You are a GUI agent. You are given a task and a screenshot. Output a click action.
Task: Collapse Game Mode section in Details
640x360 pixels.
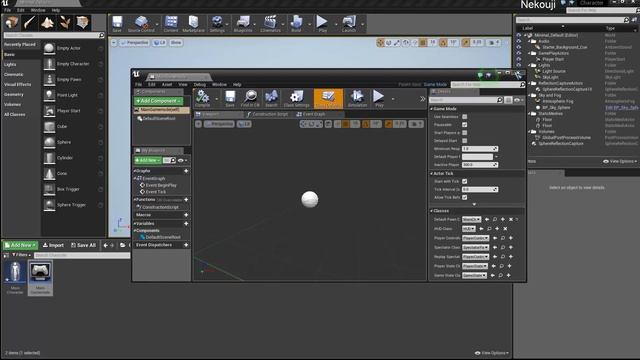coord(432,109)
